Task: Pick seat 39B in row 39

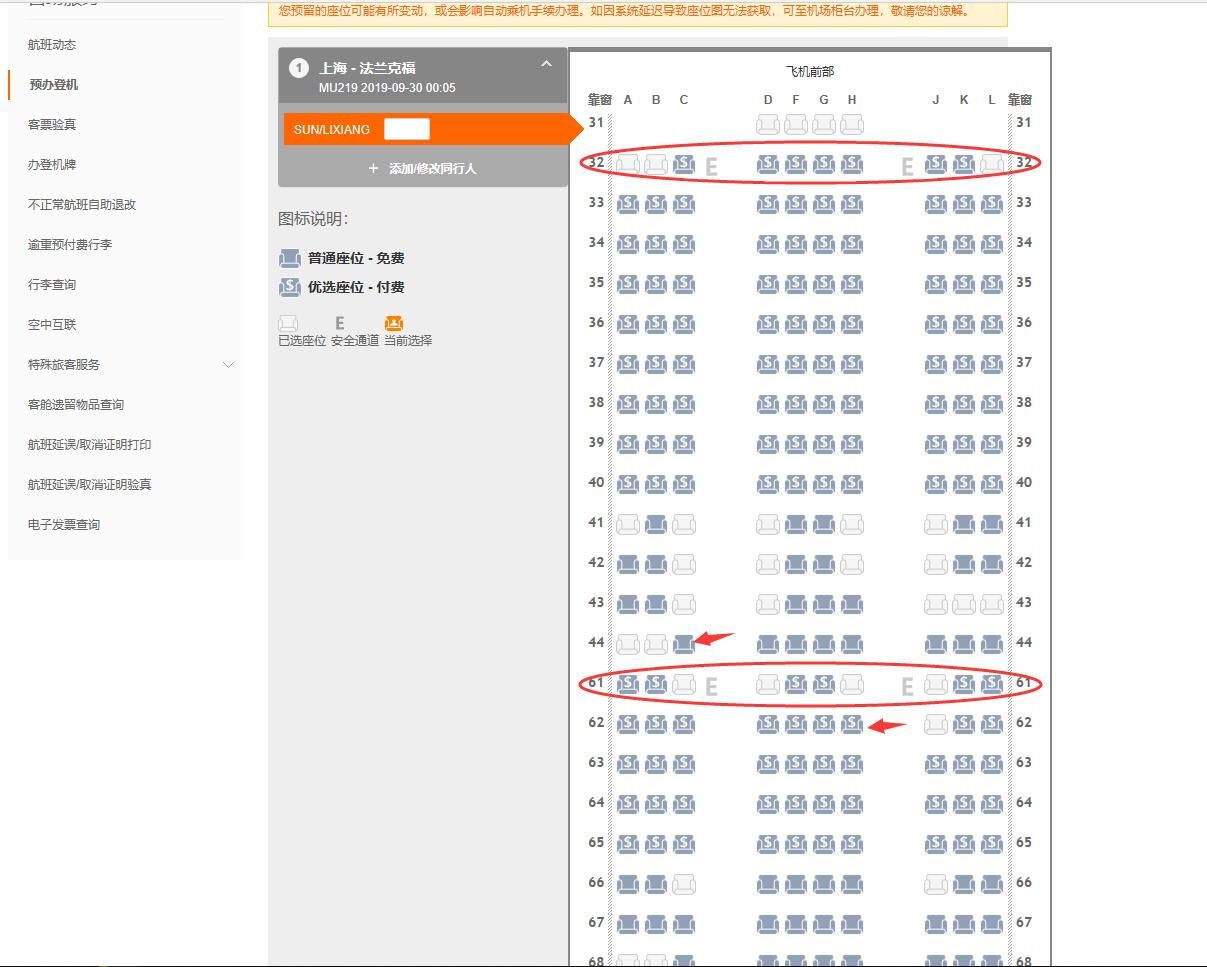Action: coord(656,444)
